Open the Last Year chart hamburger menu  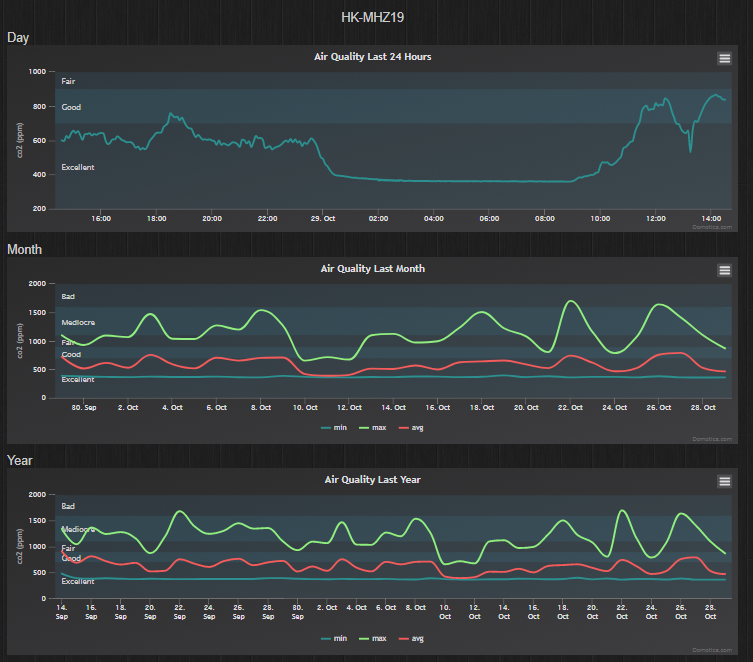click(x=724, y=481)
